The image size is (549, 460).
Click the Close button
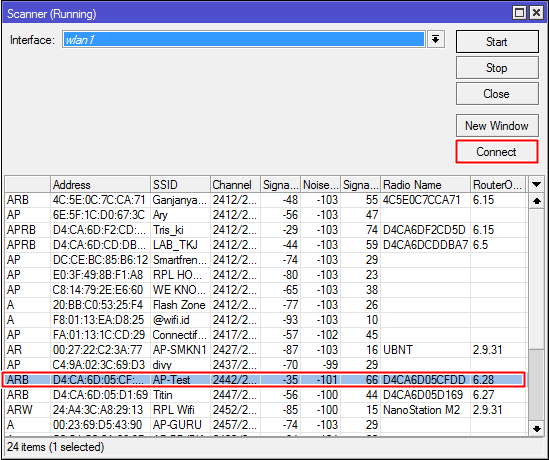[497, 93]
